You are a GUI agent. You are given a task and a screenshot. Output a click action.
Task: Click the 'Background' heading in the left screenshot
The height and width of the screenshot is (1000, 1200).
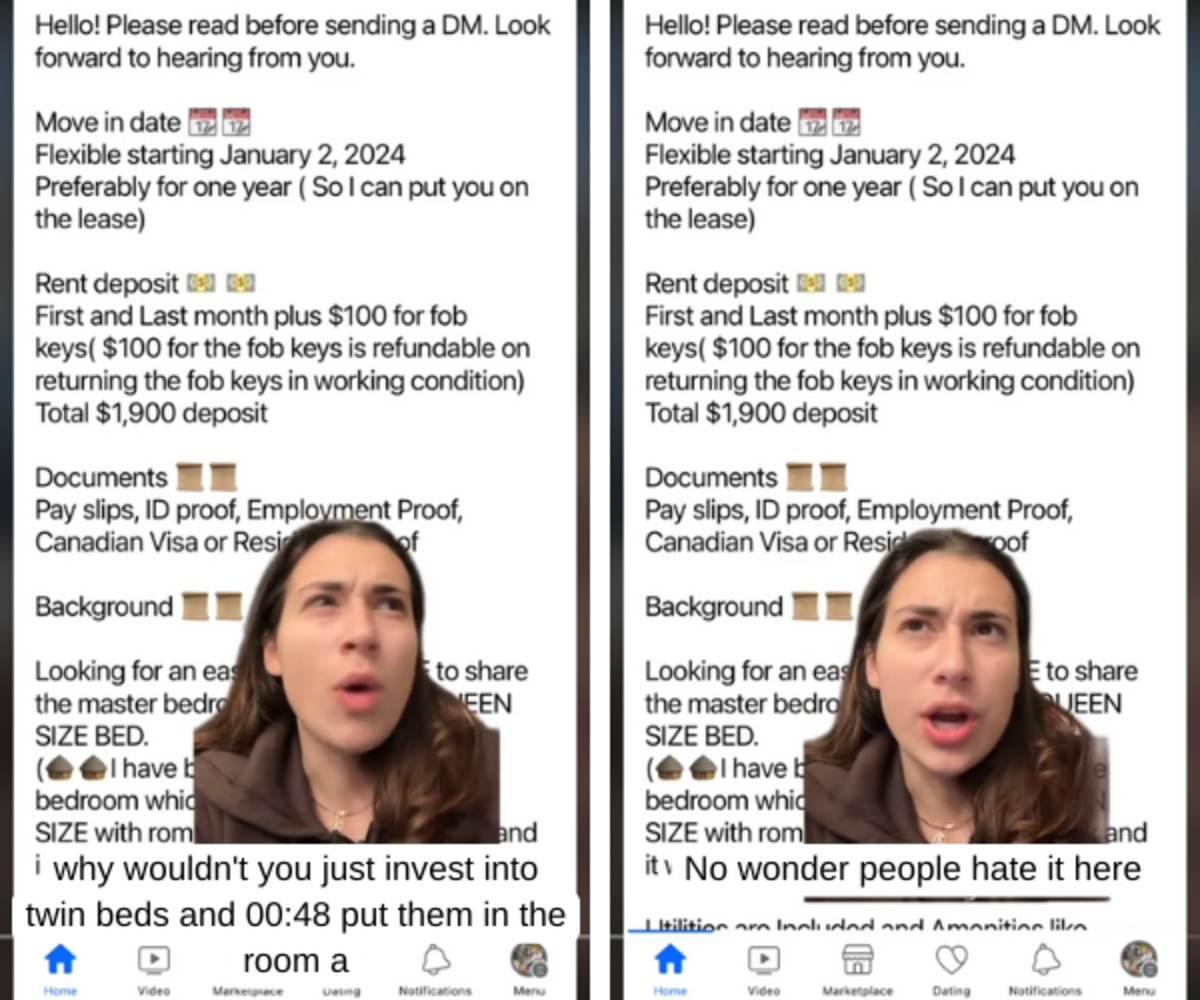[x=104, y=606]
